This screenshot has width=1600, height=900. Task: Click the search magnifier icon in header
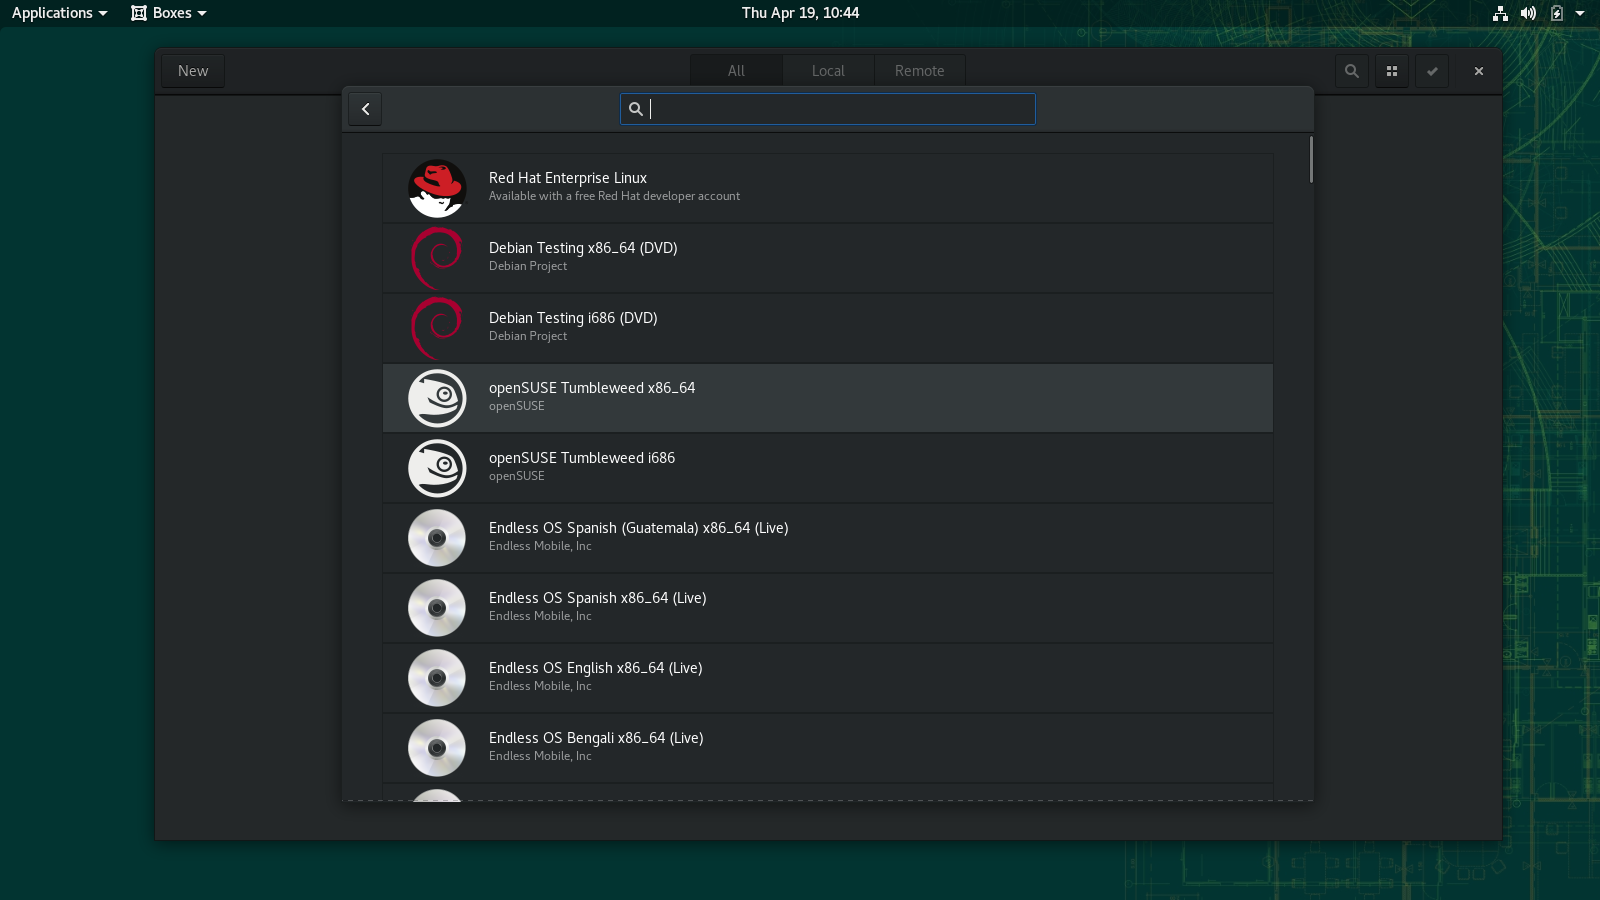point(1351,71)
